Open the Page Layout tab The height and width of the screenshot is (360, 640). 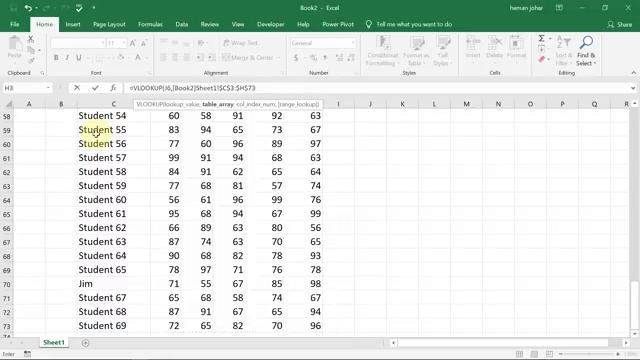pos(109,24)
